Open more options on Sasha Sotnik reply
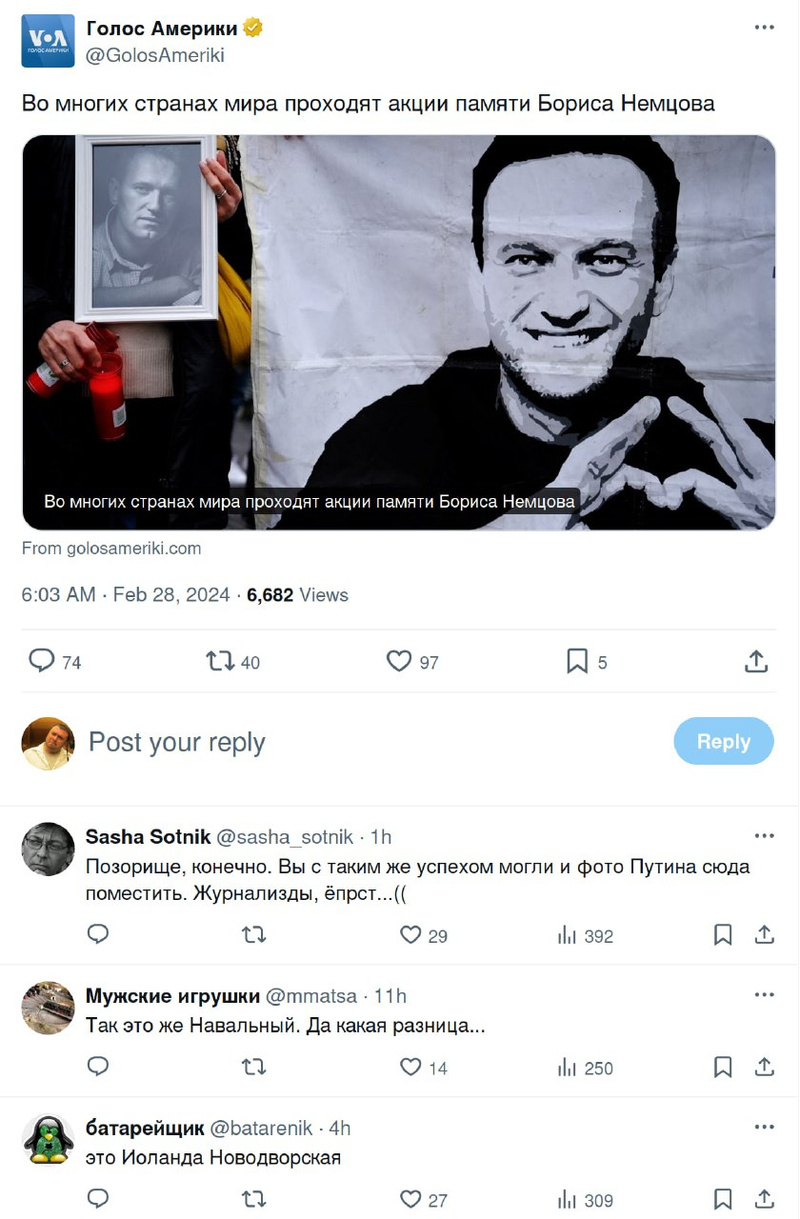This screenshot has height=1219, width=800. (x=764, y=836)
